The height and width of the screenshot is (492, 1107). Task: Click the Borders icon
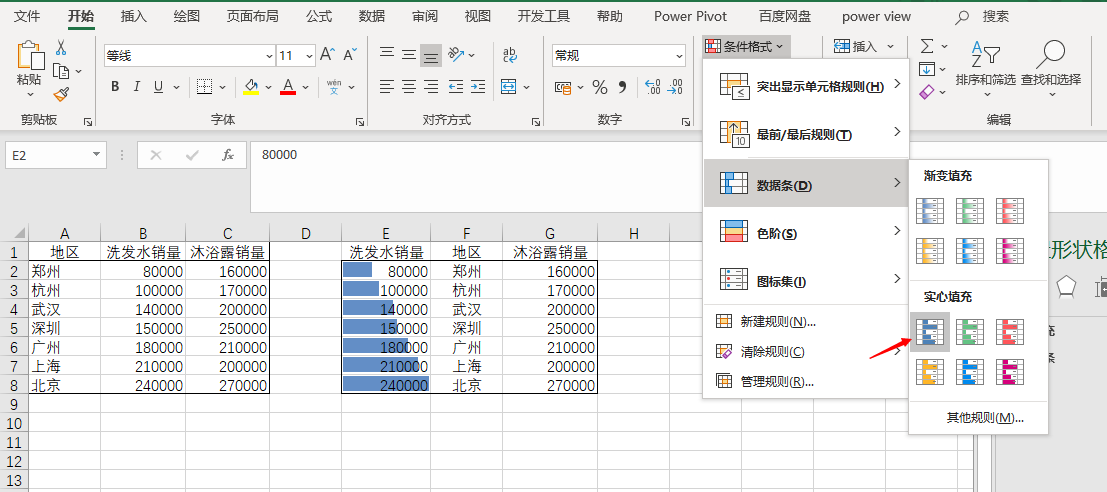(204, 87)
